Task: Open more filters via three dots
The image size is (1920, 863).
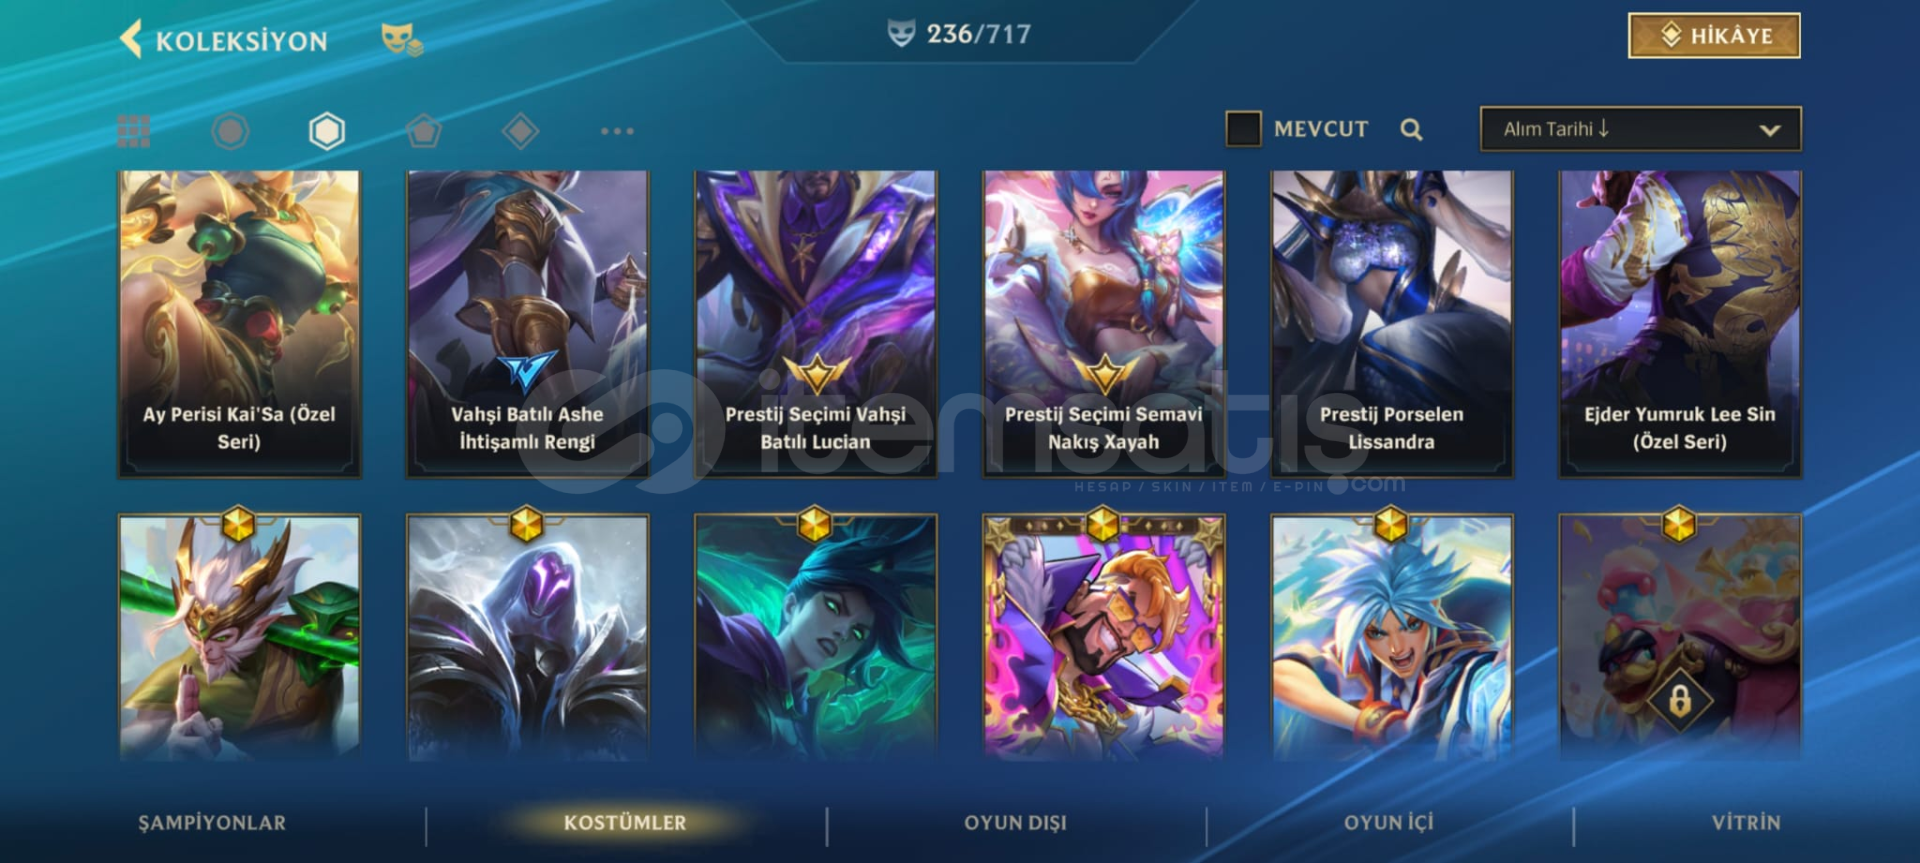Action: (617, 131)
